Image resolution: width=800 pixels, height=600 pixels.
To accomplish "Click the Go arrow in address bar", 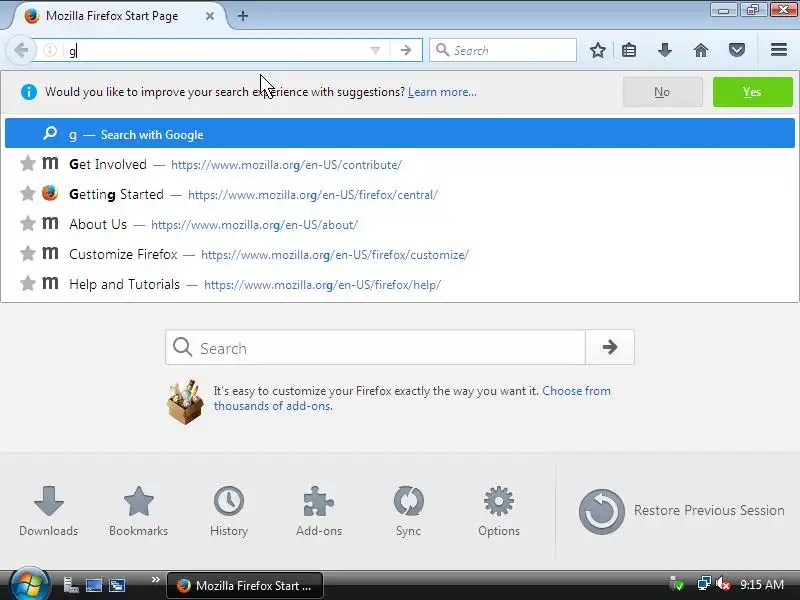I will (406, 50).
